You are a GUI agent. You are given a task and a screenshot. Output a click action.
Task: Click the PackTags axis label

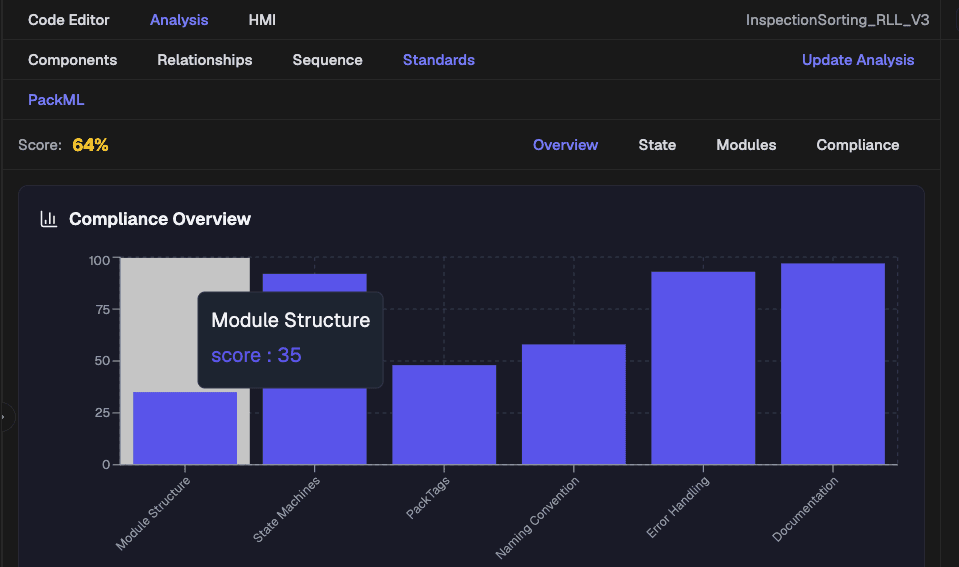coord(428,497)
